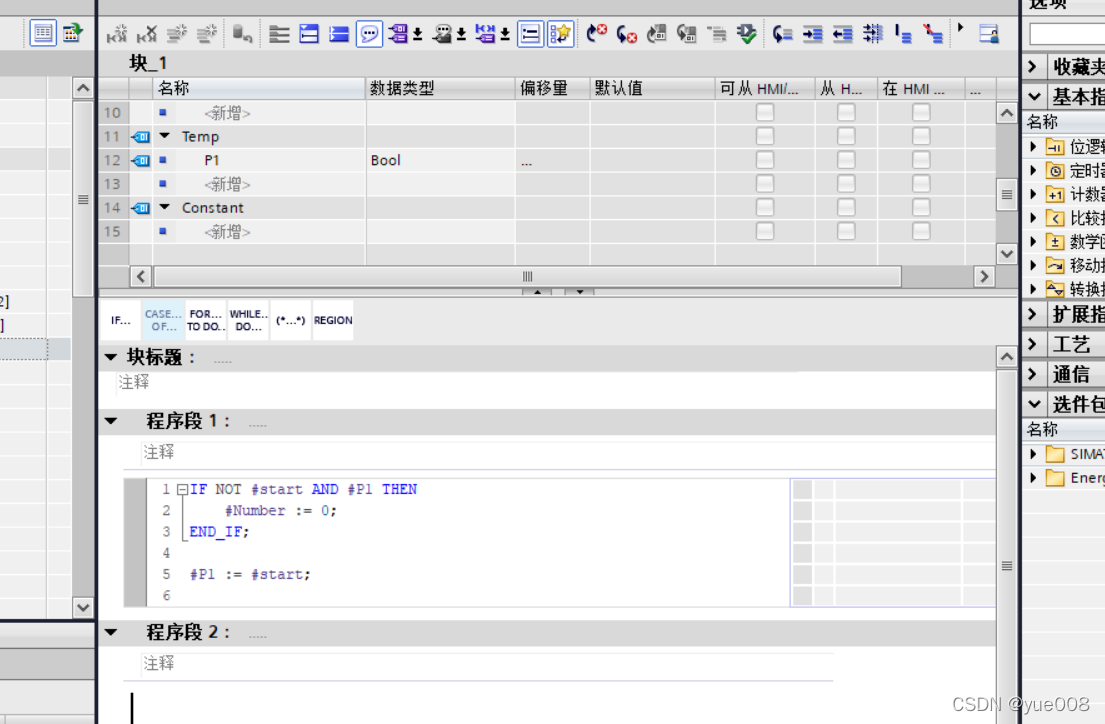Click the instructions search field

(1067, 33)
